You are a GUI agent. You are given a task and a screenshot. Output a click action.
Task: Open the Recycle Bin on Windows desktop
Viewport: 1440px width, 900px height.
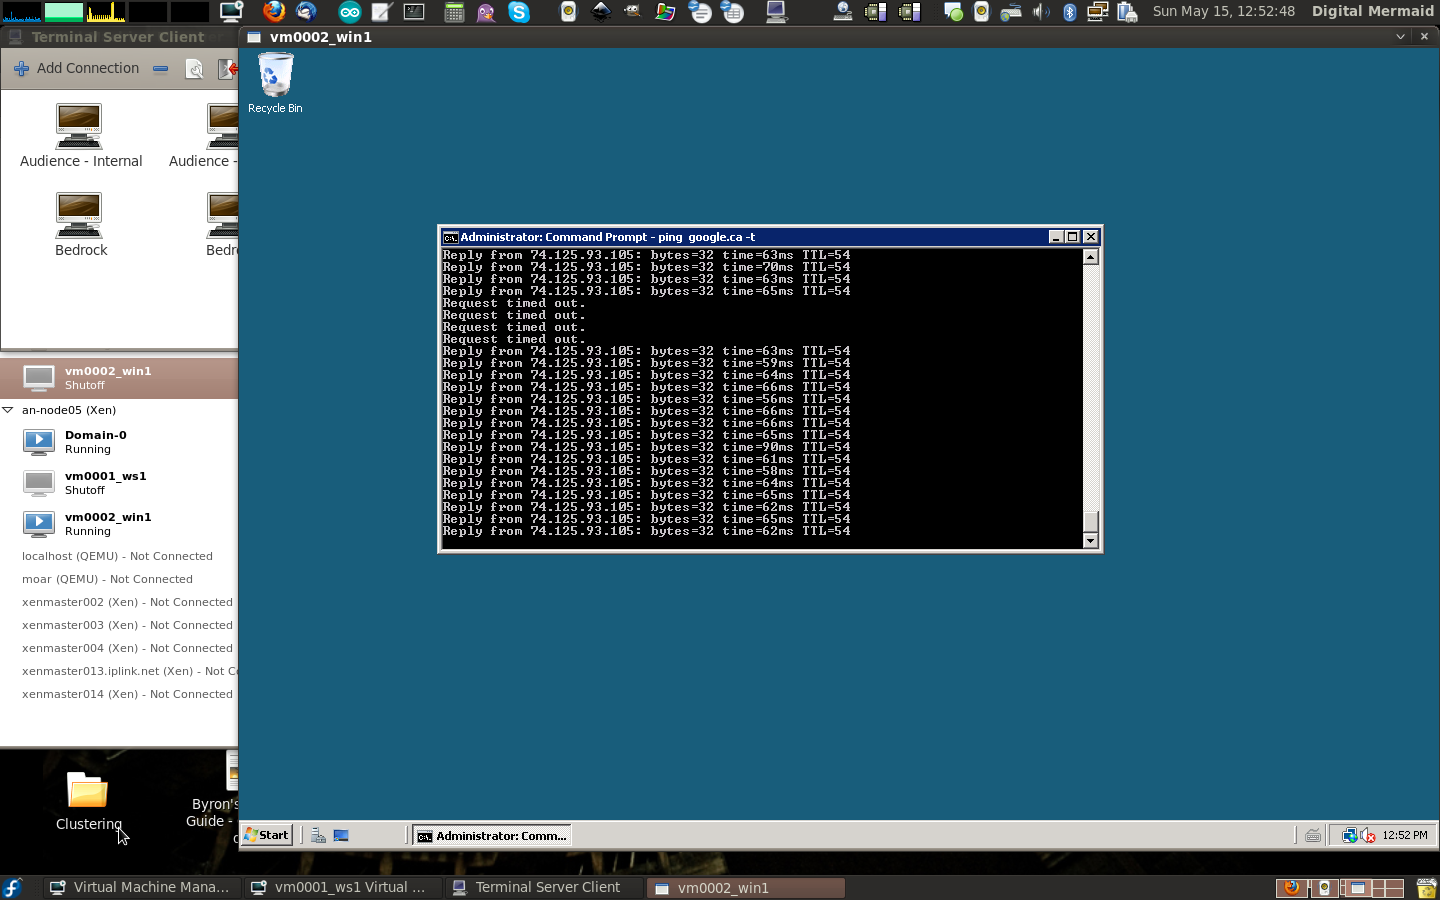[275, 83]
